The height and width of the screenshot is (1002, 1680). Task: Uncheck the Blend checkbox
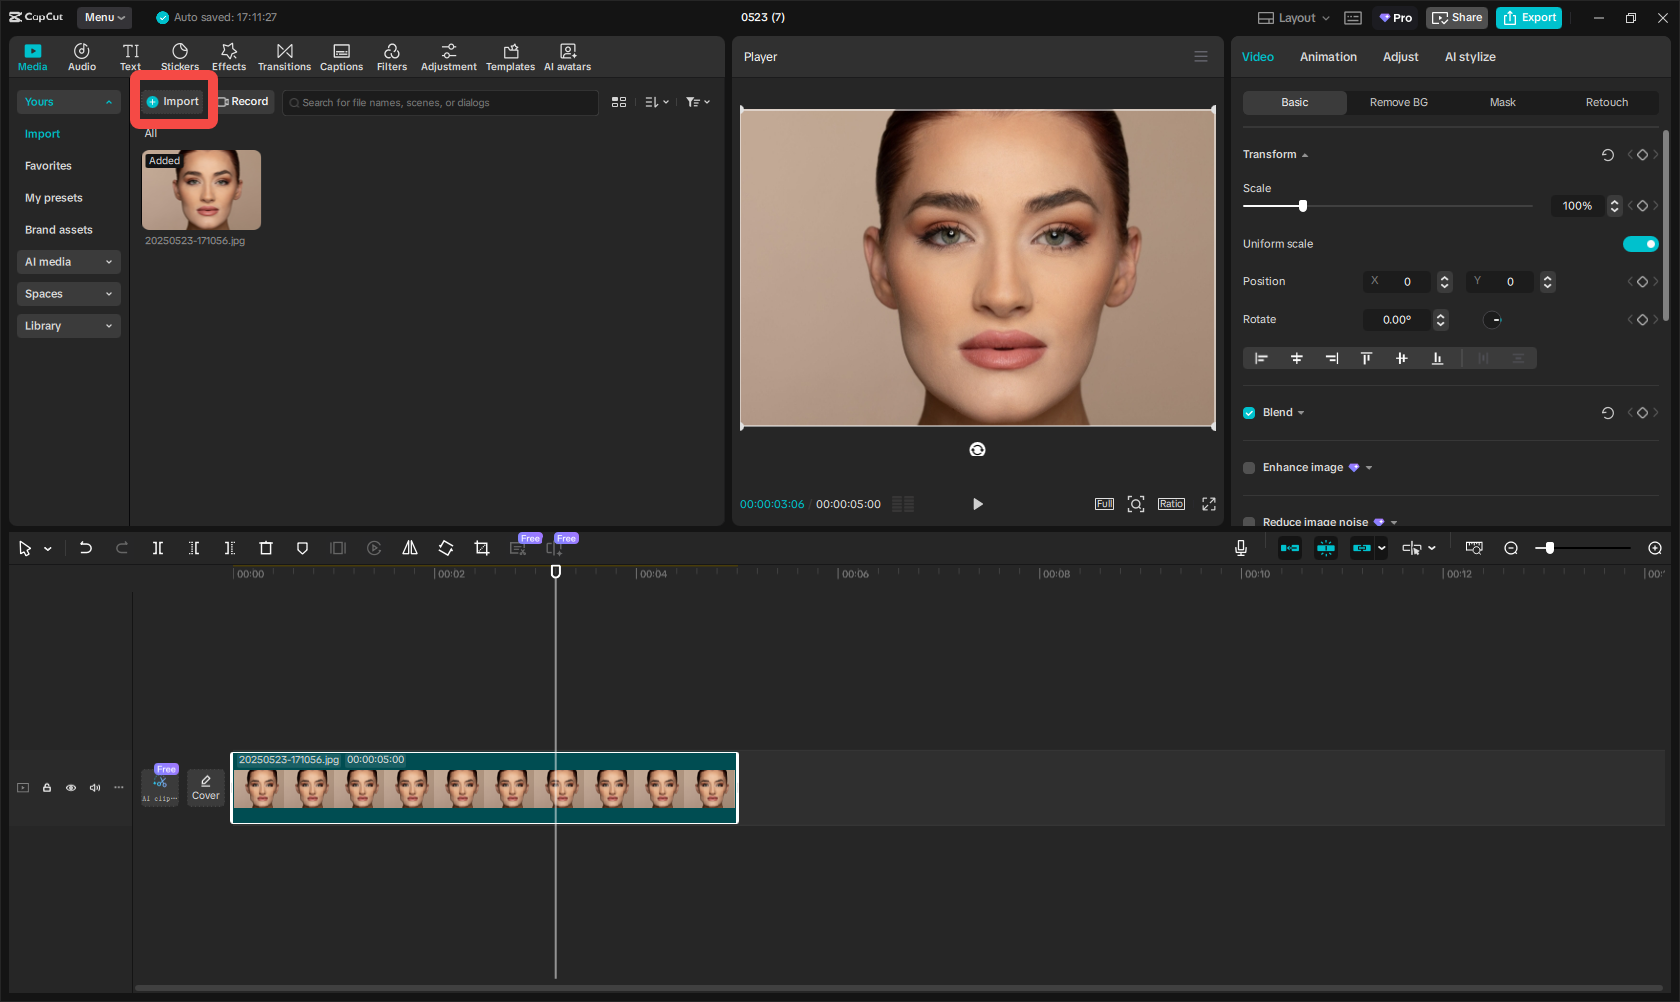(1249, 413)
